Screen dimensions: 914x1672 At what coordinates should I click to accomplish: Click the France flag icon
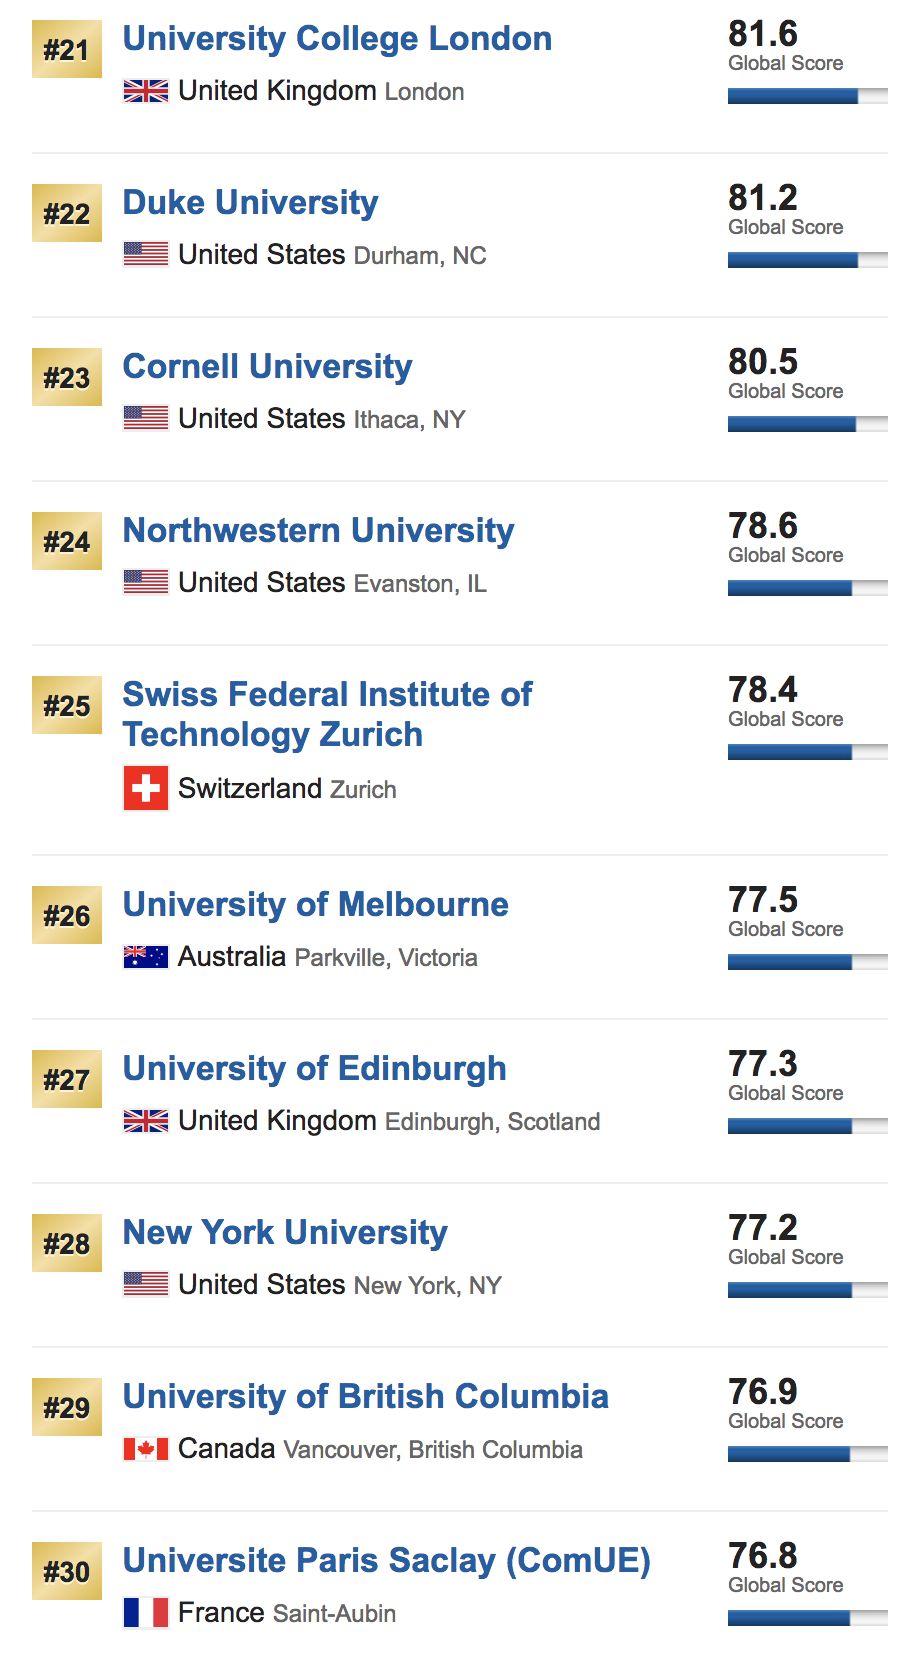(146, 1612)
